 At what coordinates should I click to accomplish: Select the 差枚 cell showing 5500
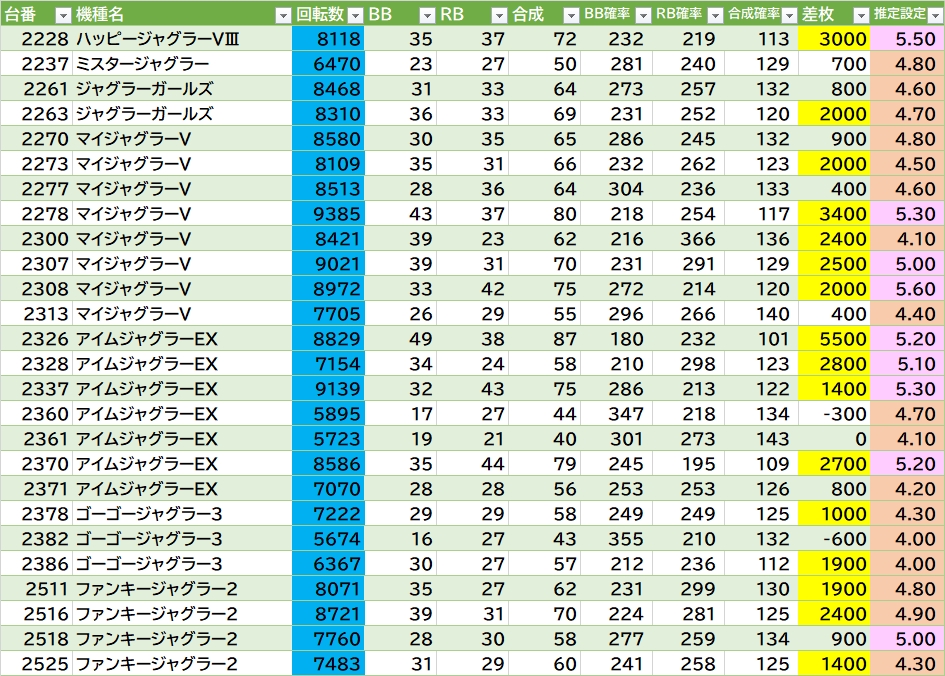pos(834,339)
